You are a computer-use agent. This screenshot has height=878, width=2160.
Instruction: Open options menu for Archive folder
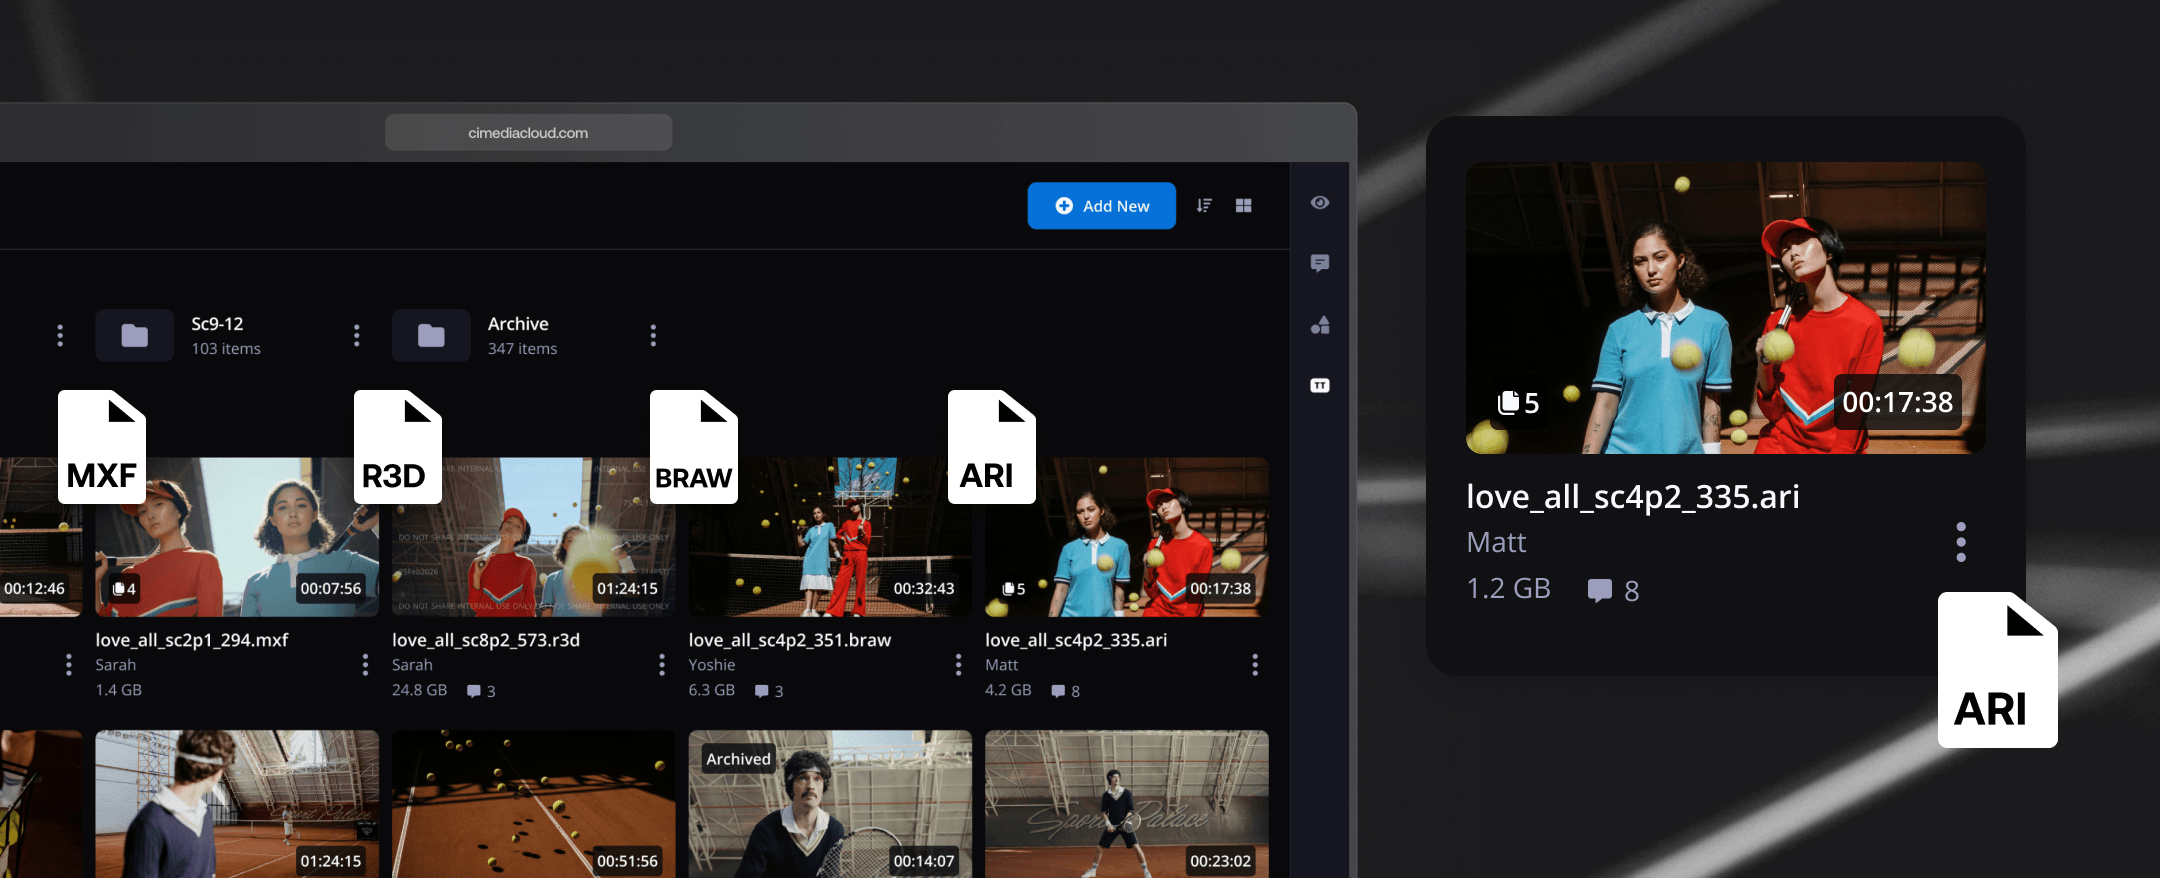click(653, 336)
